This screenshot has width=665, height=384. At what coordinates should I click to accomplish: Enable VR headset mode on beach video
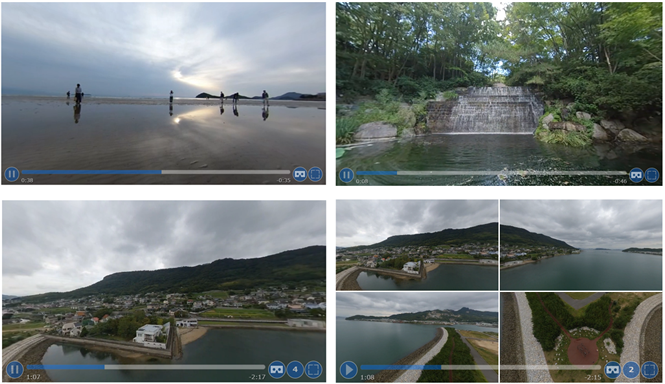[300, 174]
